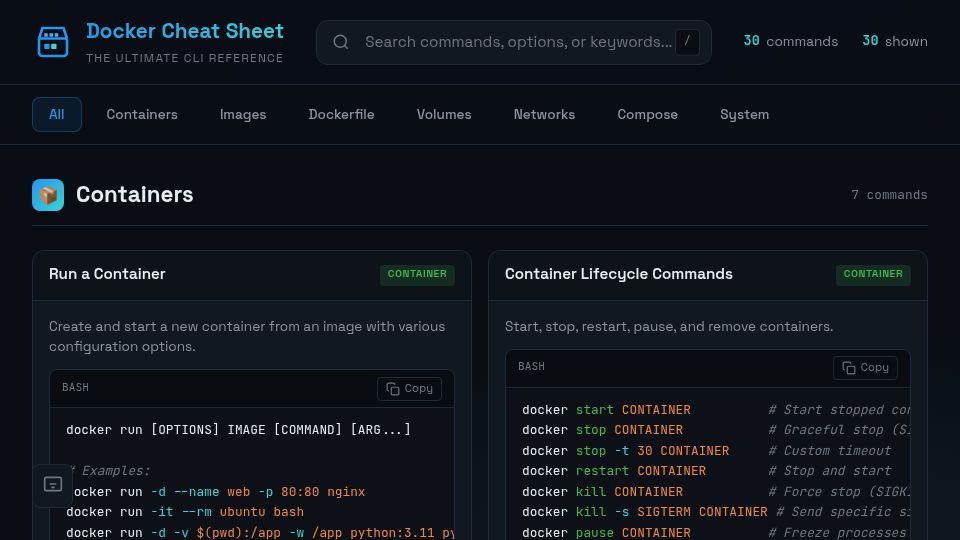Click the 'docker run -d --name web' line
The image size is (960, 540).
pos(216,492)
